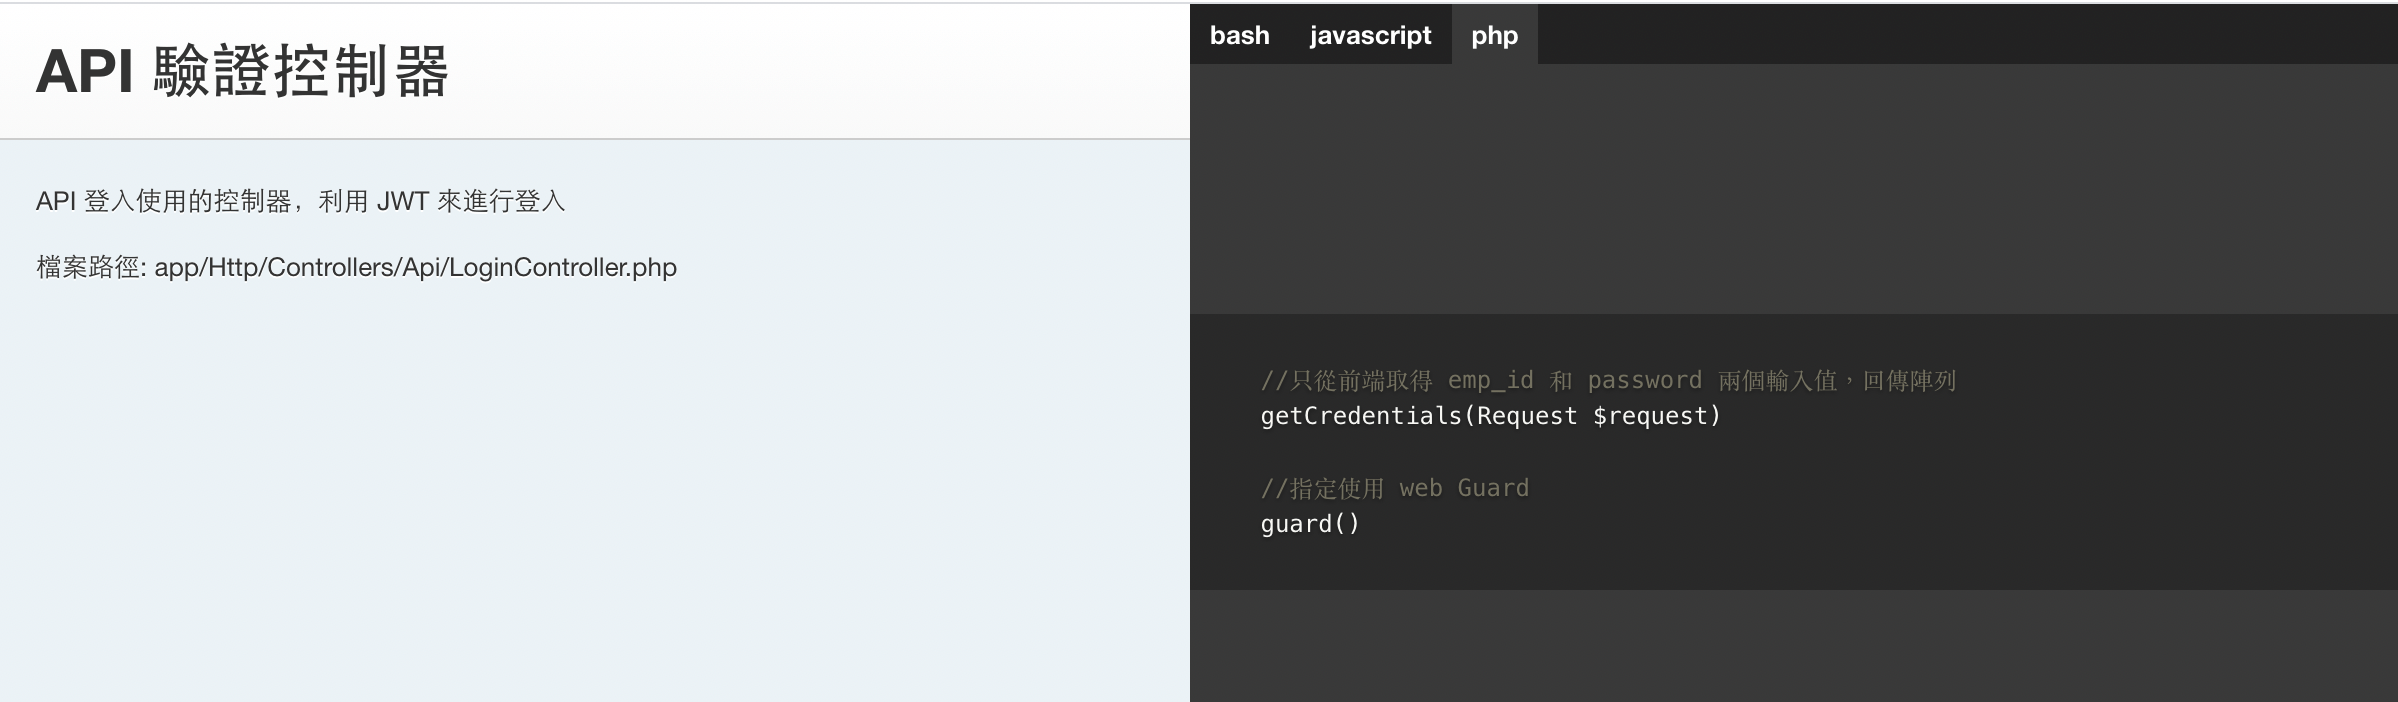Switch to the bash tab

pos(1239,35)
